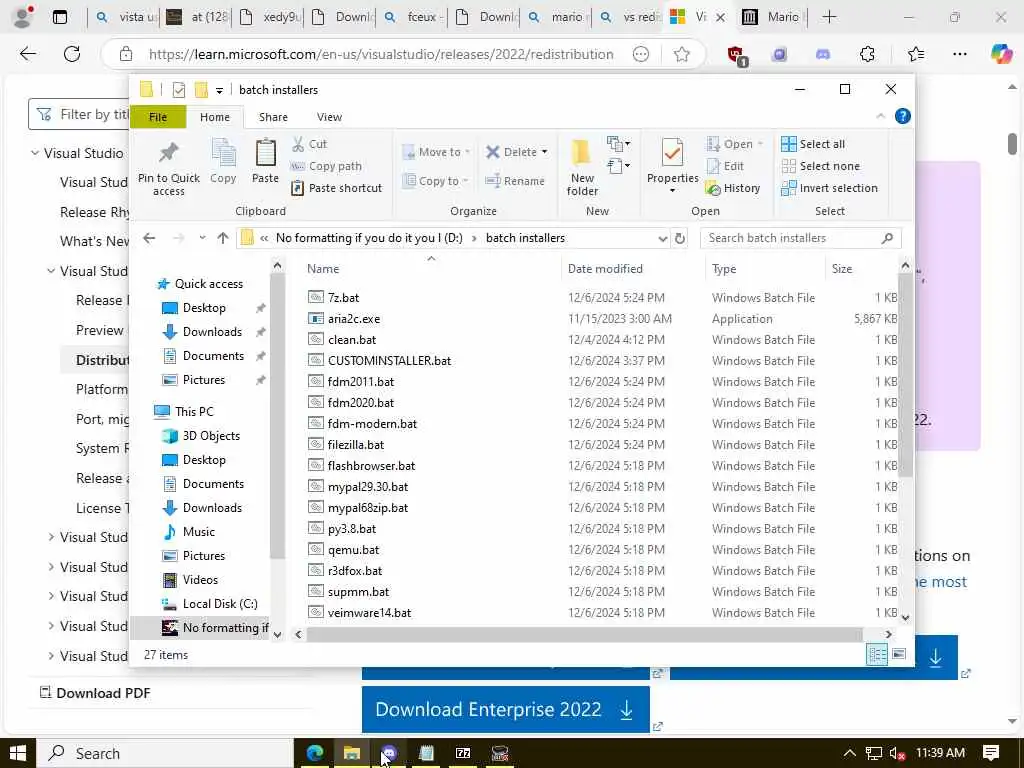
Task: Open 7-Zip from the taskbar
Action: pos(463,753)
